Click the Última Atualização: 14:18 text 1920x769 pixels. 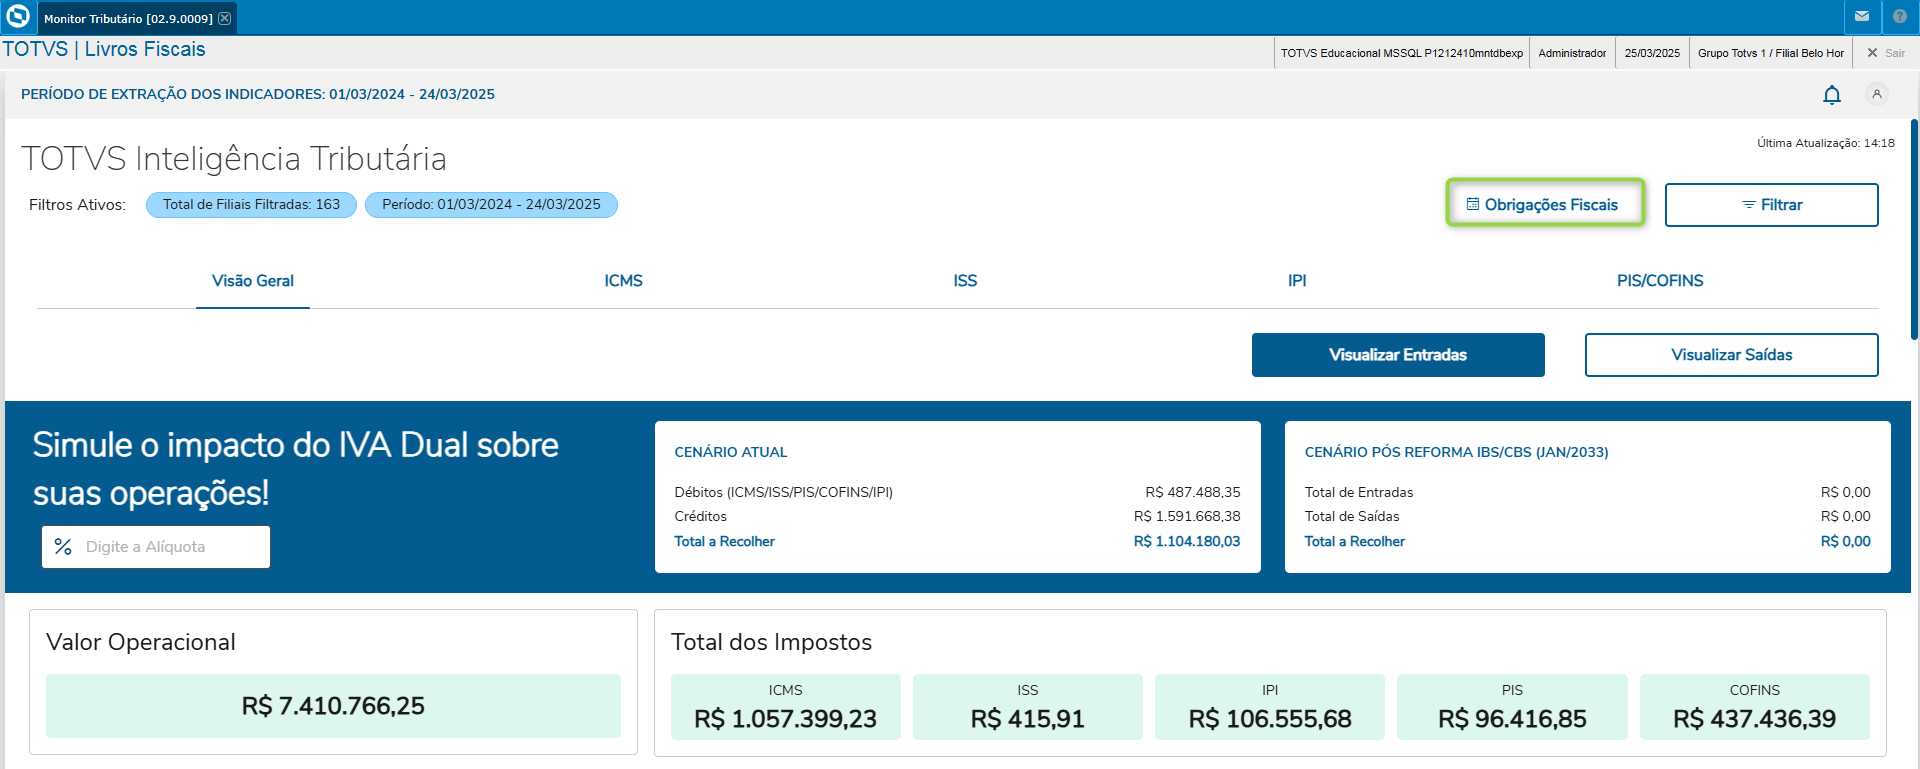pos(1826,143)
